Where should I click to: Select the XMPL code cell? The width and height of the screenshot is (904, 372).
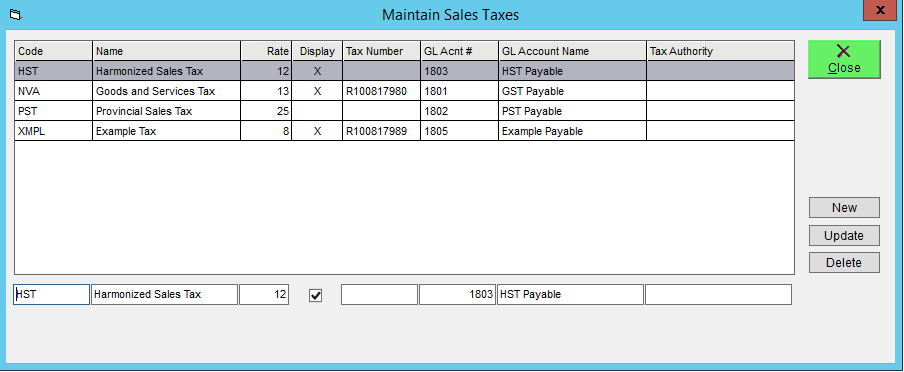54,131
